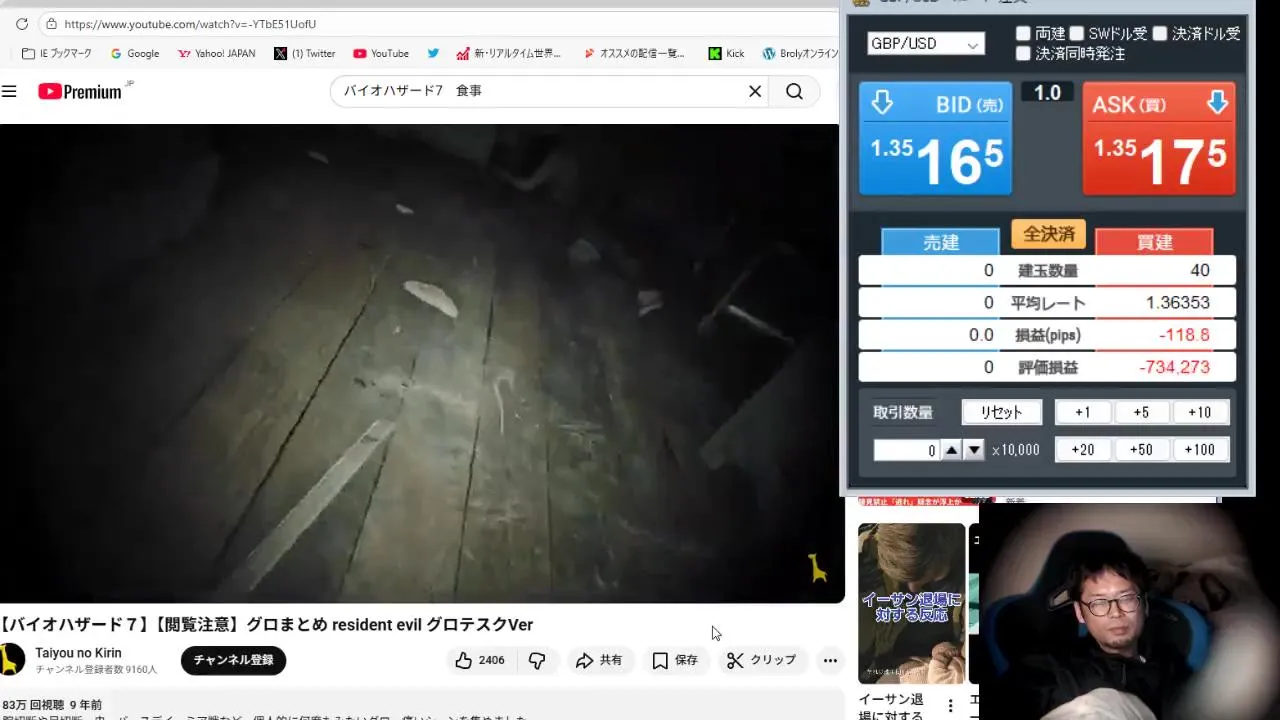The width and height of the screenshot is (1280, 720).
Task: Open the YouTube hamburger menu
Action: [9, 92]
